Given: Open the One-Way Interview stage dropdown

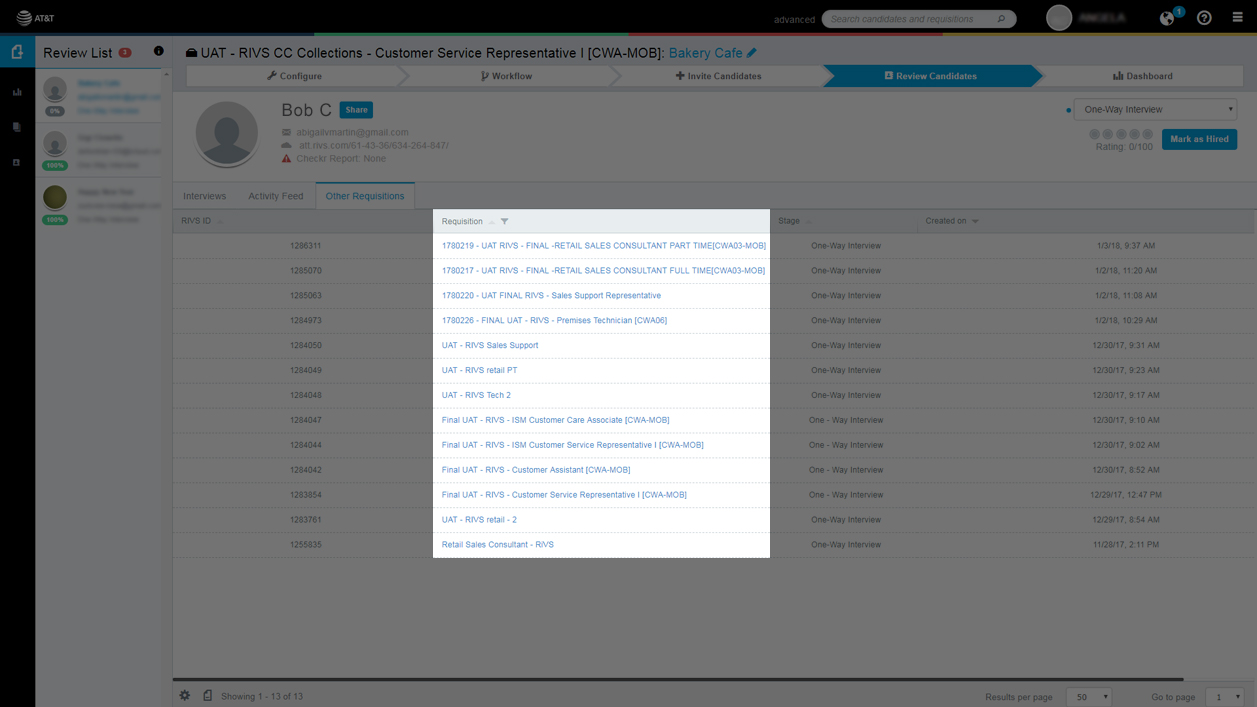Looking at the screenshot, I should coord(1156,110).
